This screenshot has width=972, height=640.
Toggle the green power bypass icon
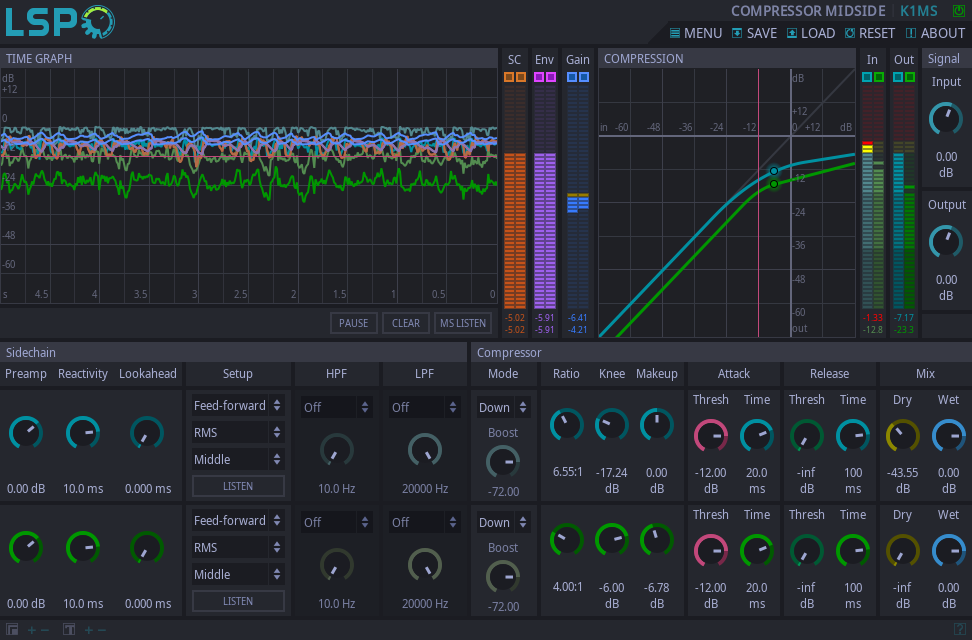[x=958, y=11]
